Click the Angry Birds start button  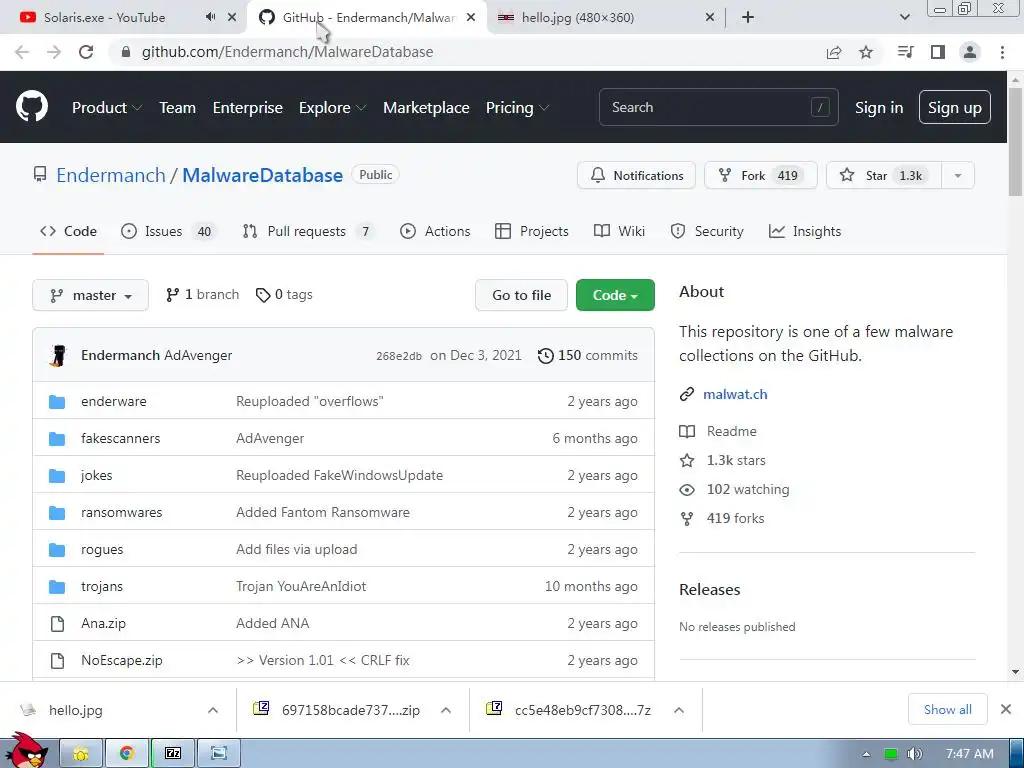point(26,751)
